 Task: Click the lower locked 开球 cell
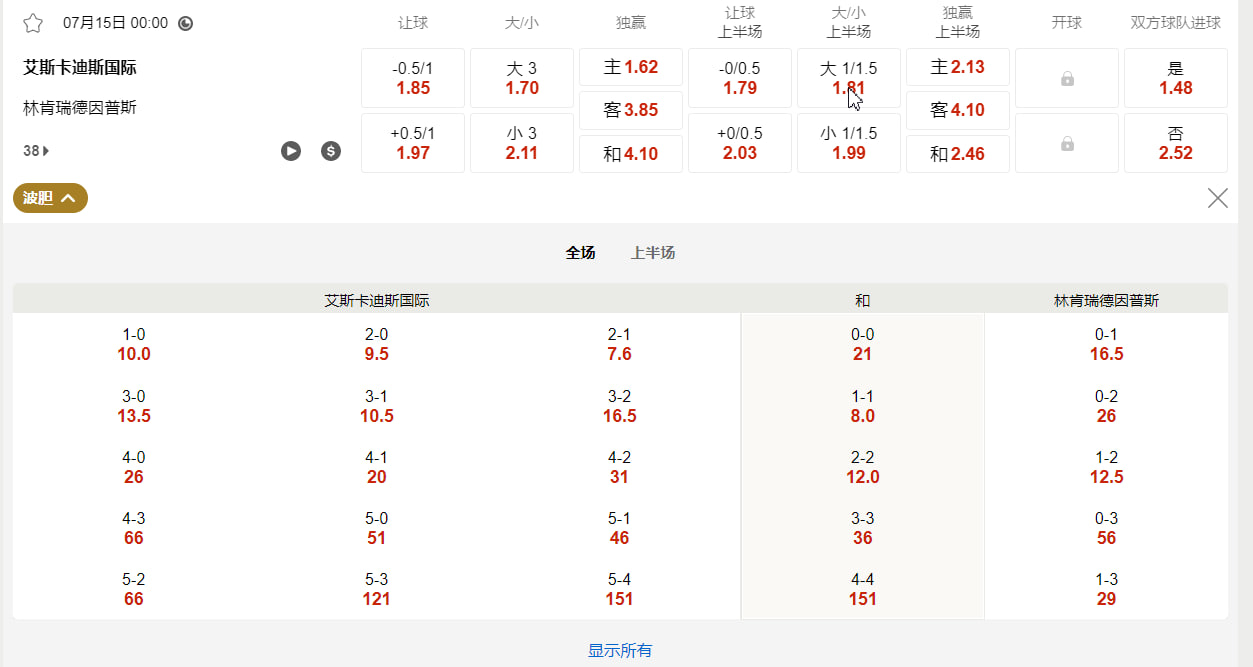(1067, 143)
